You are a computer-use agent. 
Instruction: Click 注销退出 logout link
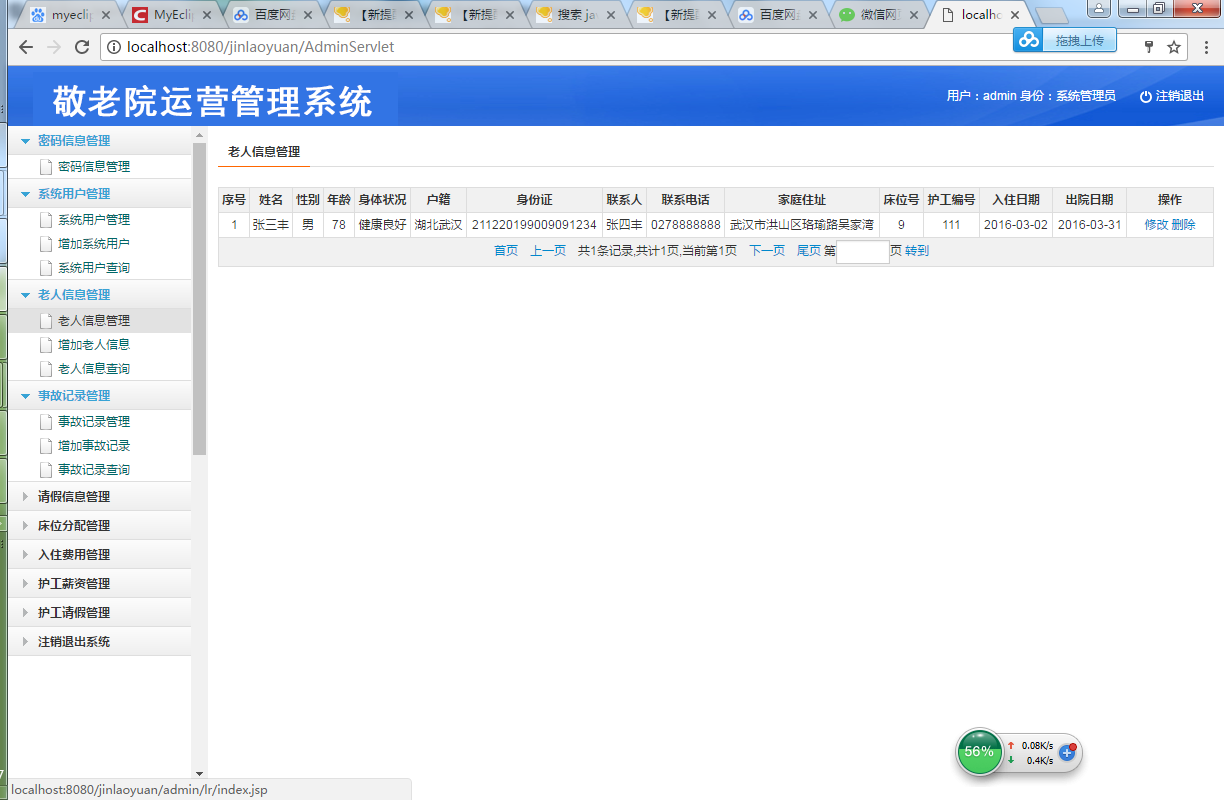1180,96
